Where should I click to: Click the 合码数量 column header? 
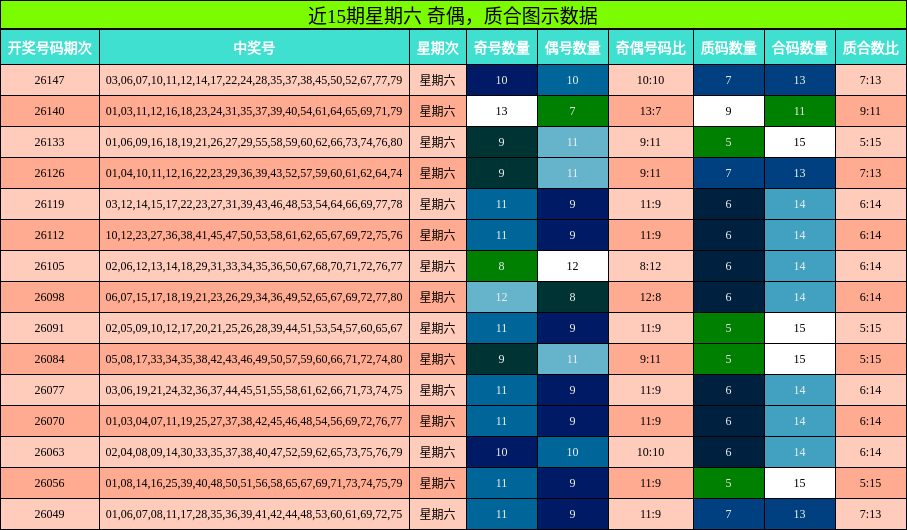(x=799, y=47)
